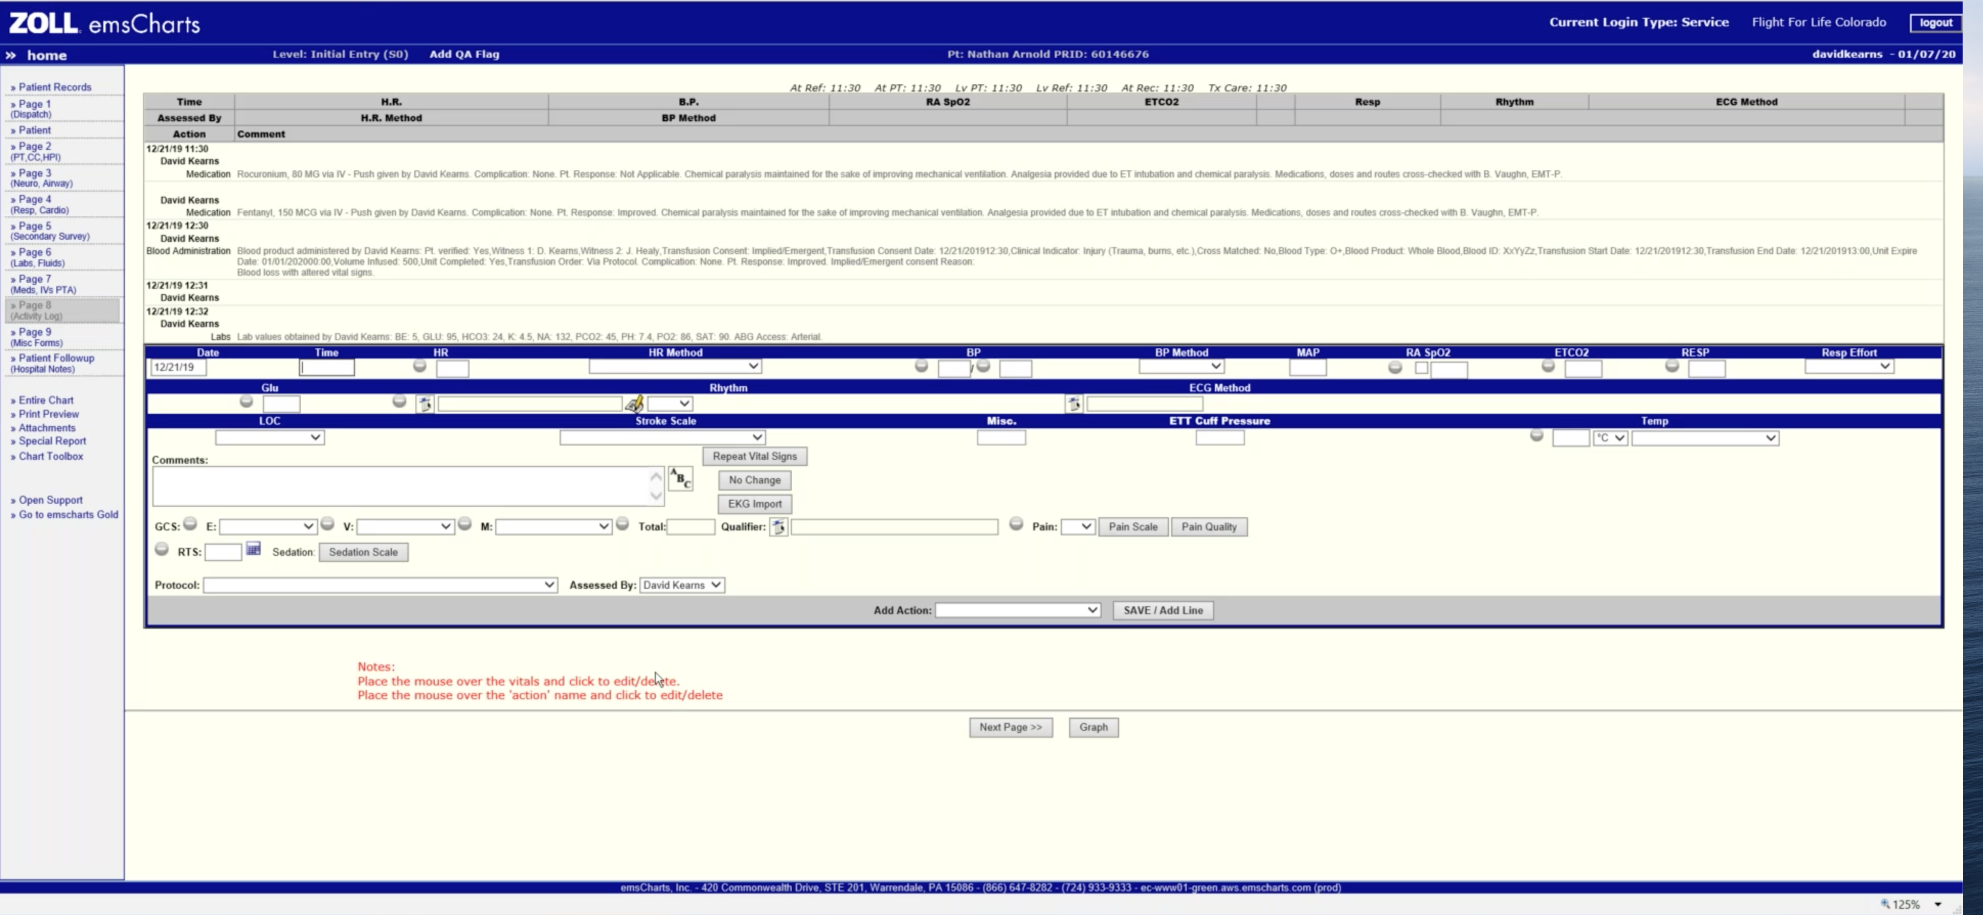Click the copy-previous icon beside the Rhythm field
1983x915 pixels.
[426, 403]
